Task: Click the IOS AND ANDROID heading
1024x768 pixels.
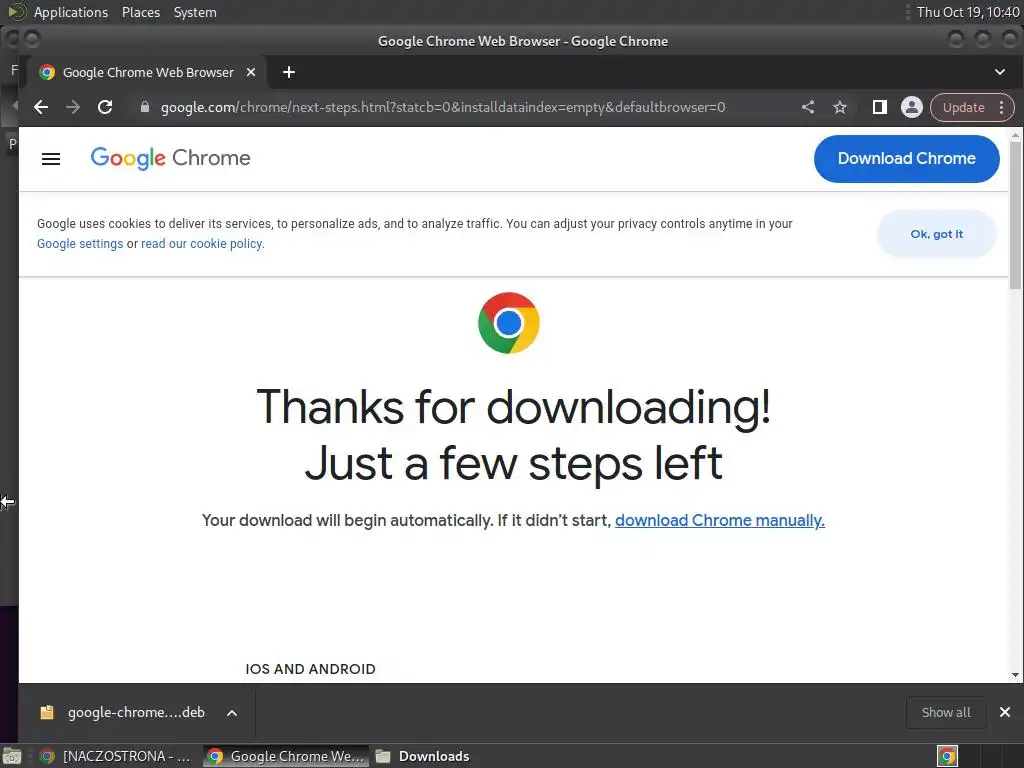Action: click(310, 669)
